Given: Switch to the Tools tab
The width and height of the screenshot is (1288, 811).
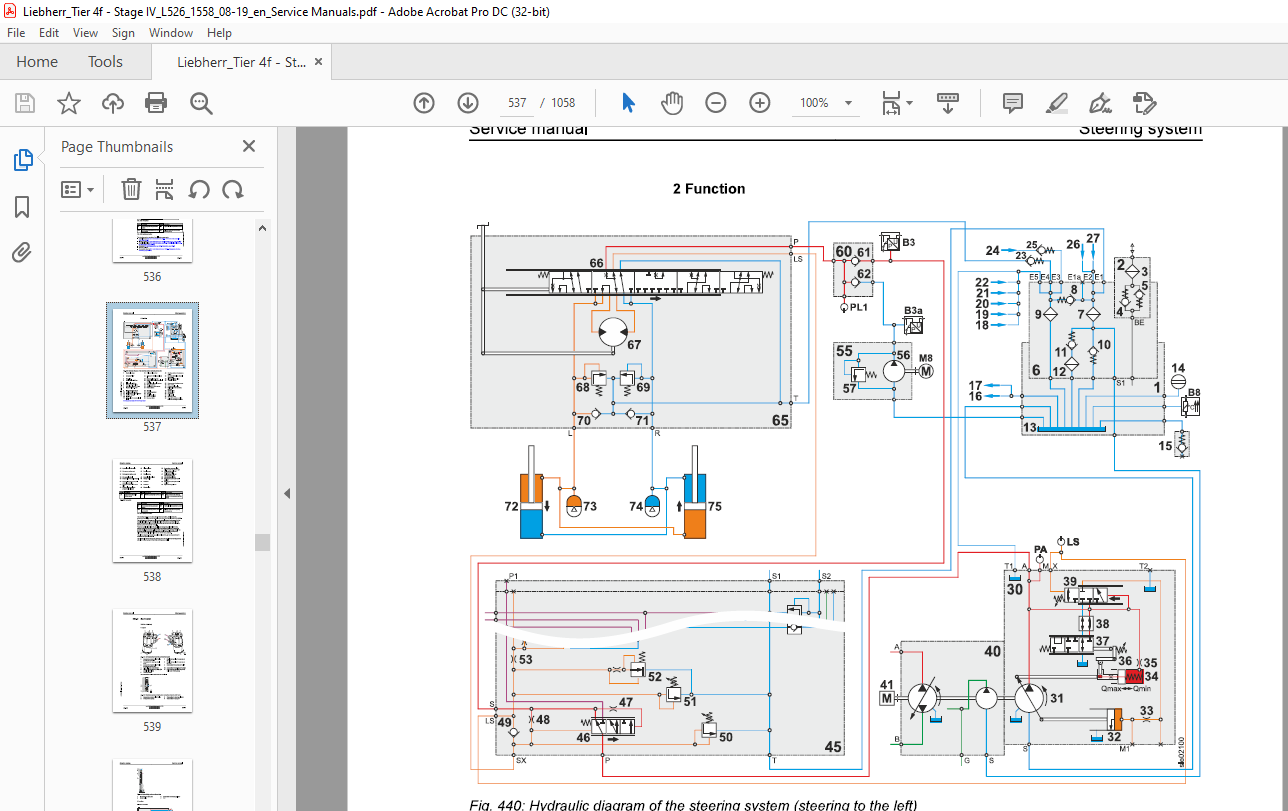Looking at the screenshot, I should (x=105, y=62).
